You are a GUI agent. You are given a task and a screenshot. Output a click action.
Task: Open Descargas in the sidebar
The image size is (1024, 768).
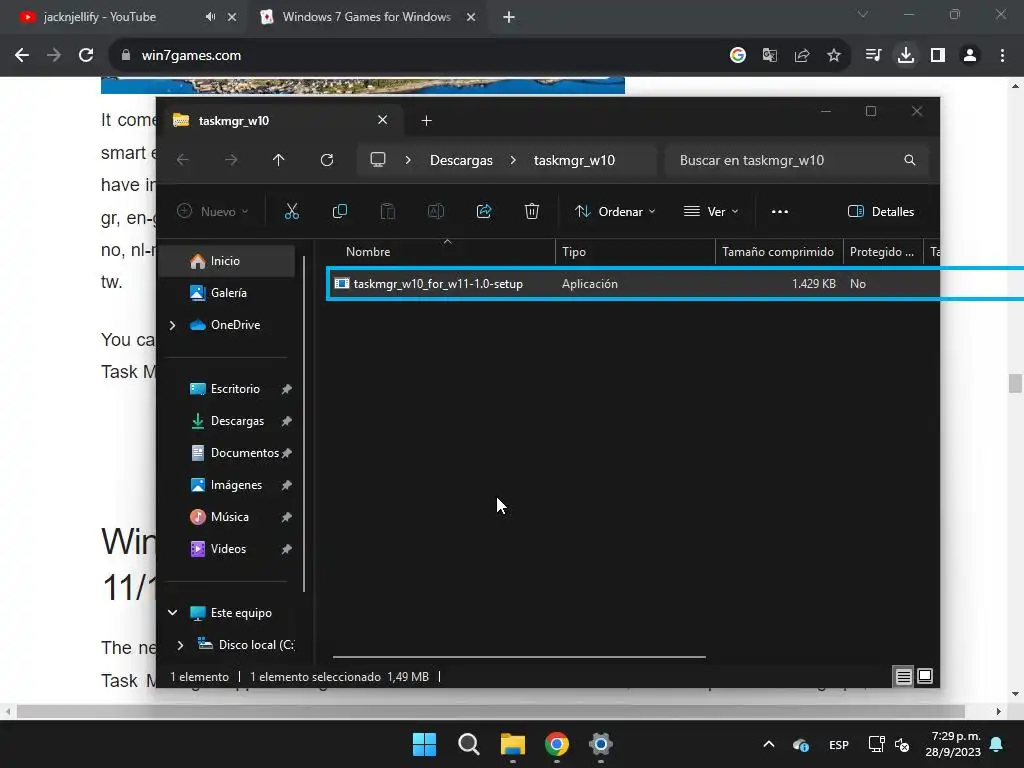(x=226, y=421)
